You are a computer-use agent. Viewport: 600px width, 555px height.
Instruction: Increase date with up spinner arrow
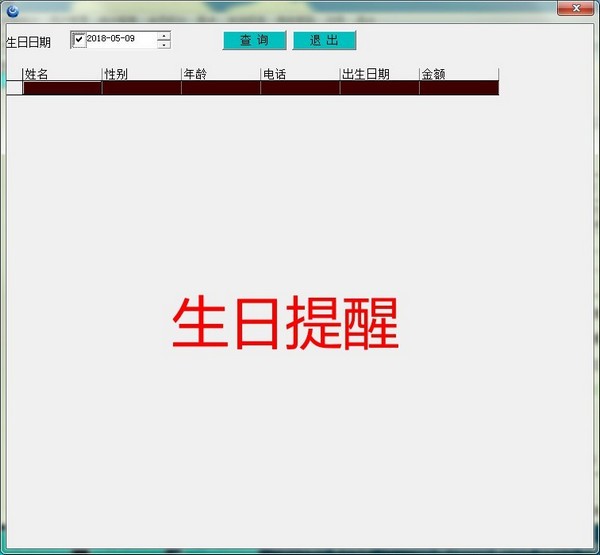[x=164, y=36]
